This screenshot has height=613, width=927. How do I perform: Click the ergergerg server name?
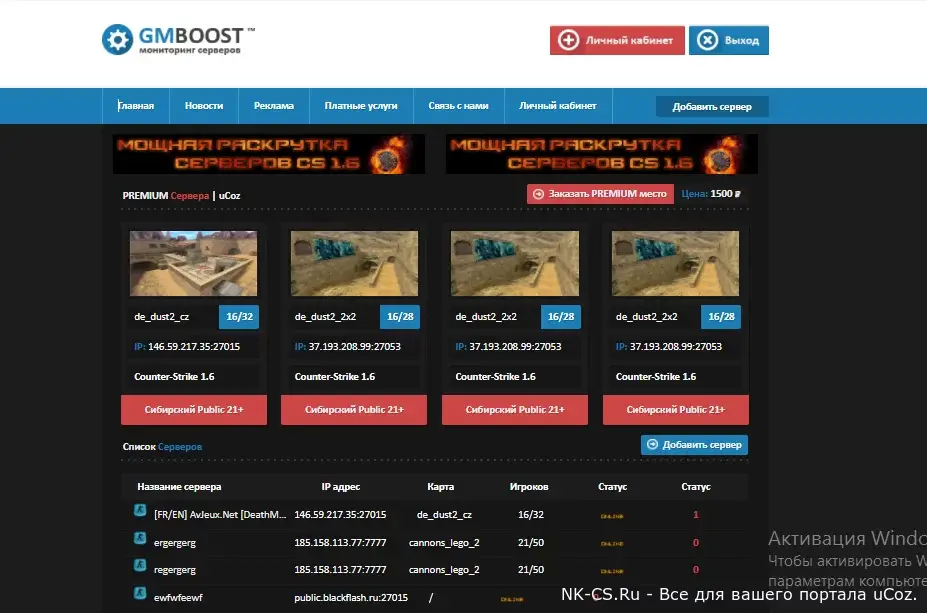click(x=174, y=543)
